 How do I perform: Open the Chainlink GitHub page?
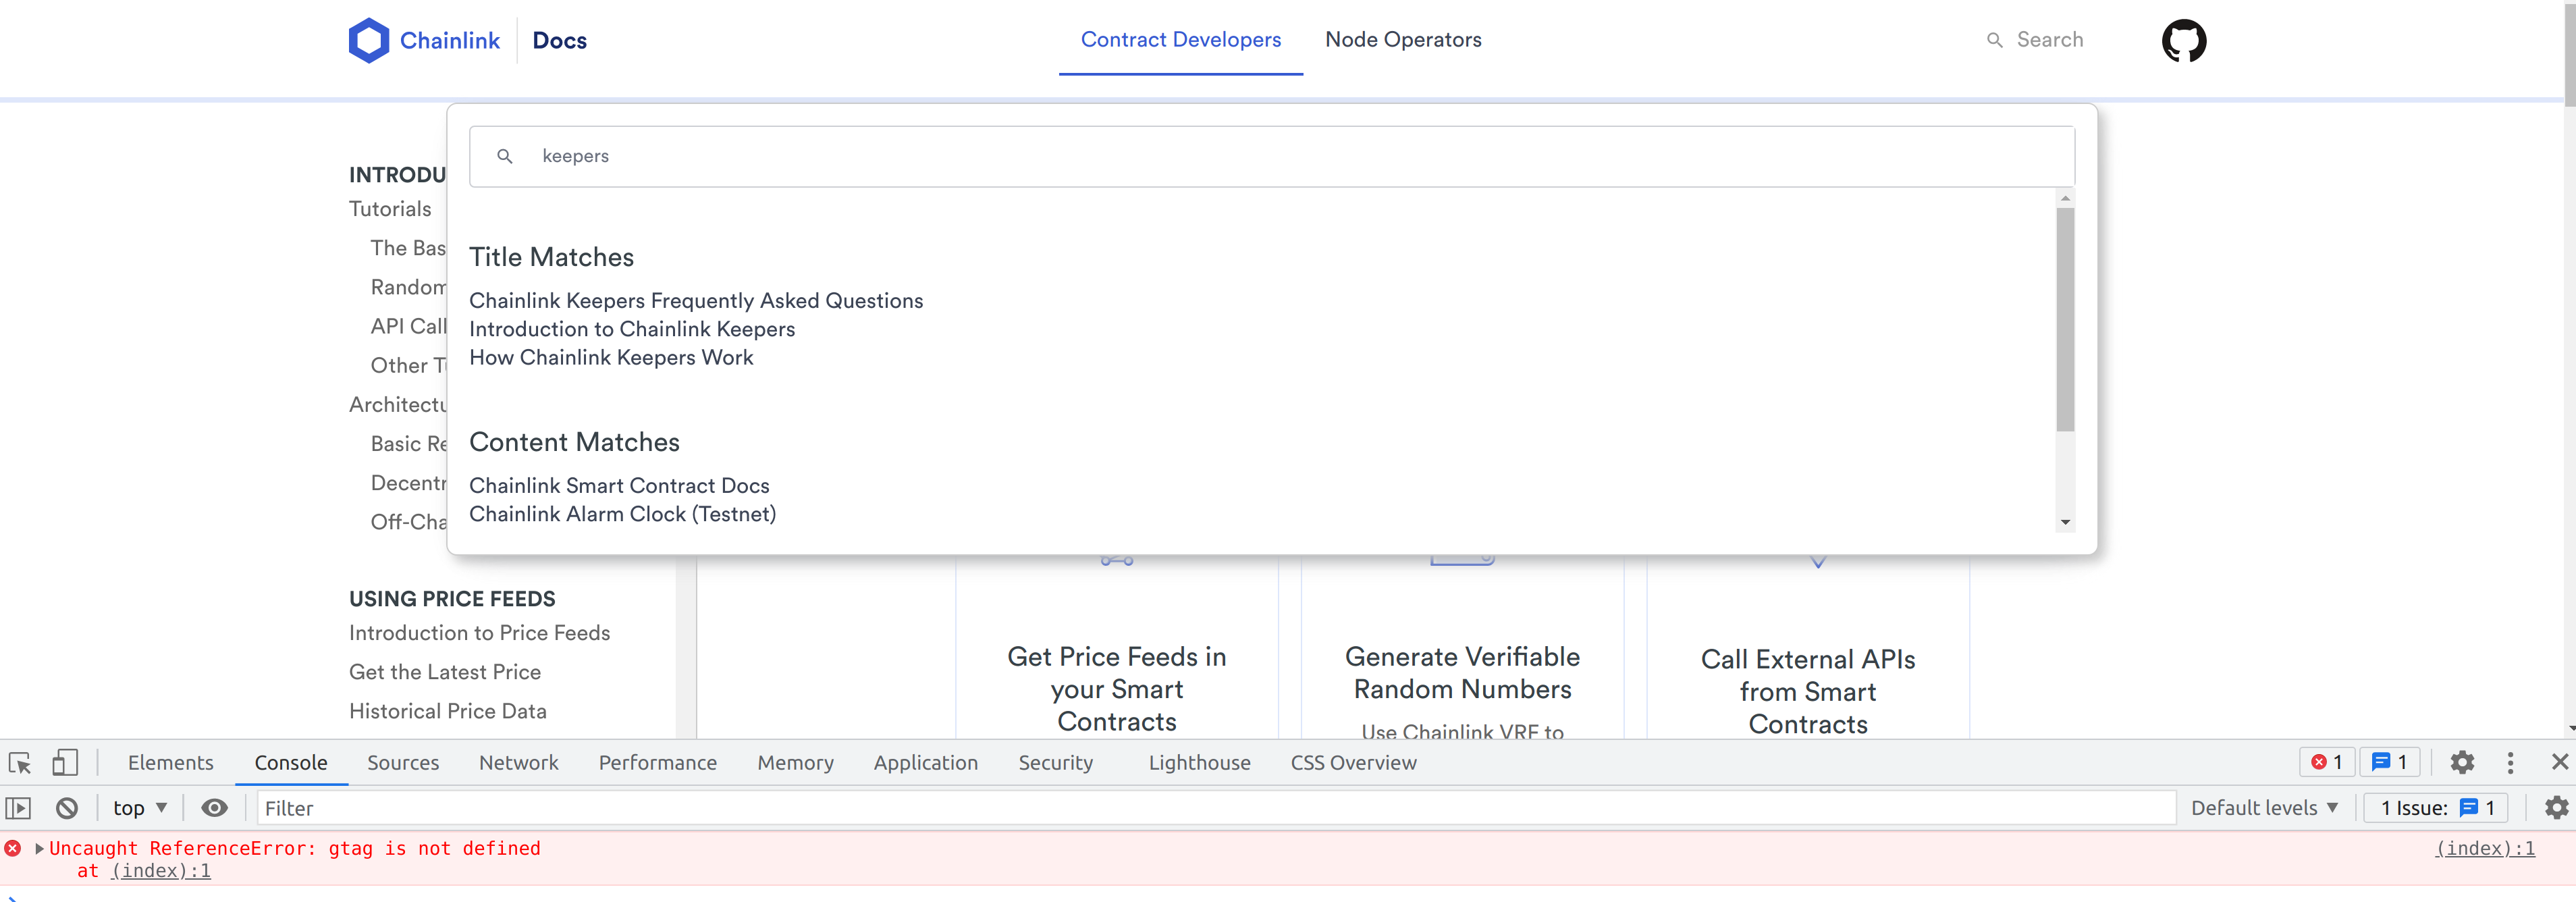click(x=2185, y=40)
